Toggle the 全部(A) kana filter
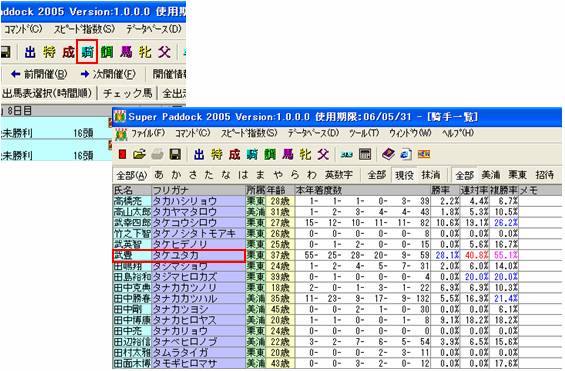Screen dimensions: 565x371 [132, 175]
